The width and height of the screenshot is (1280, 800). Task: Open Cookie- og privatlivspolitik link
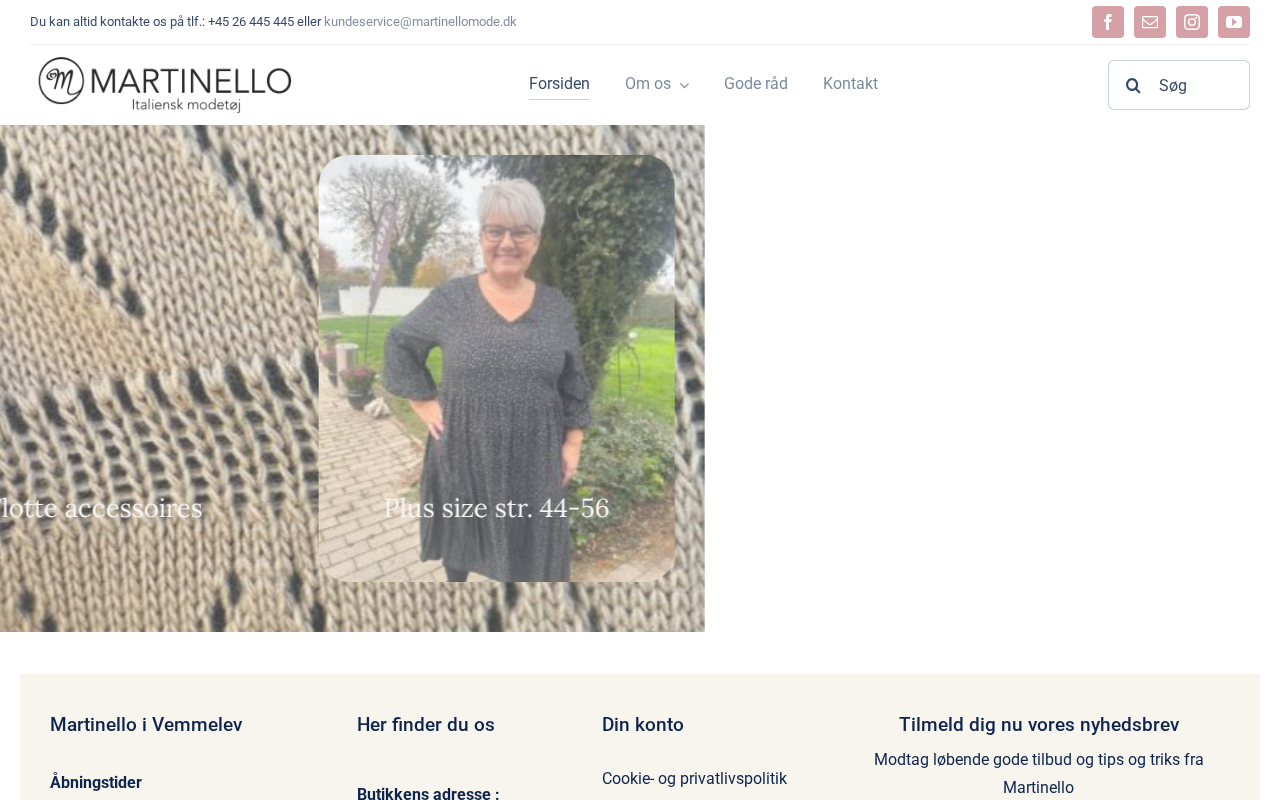coord(694,778)
